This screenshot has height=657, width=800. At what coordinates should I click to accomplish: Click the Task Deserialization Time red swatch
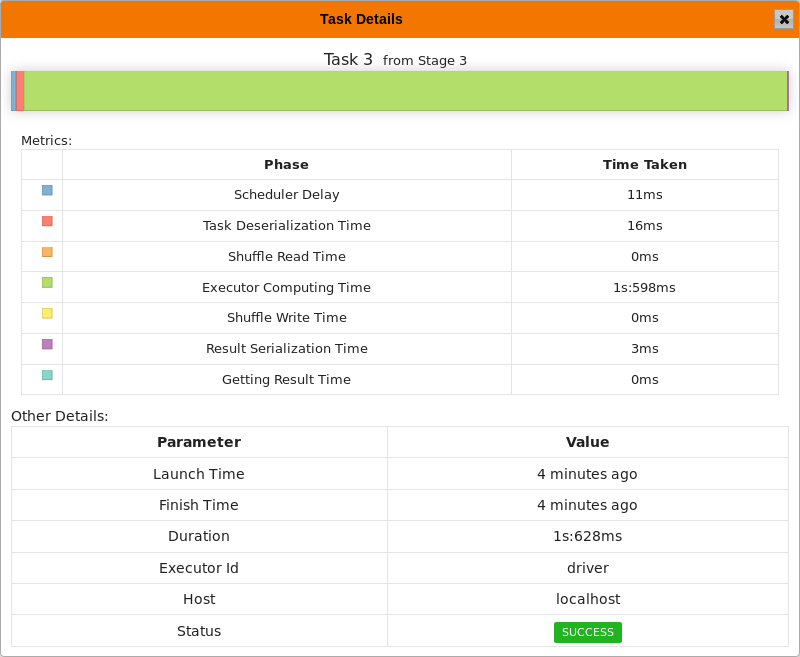(x=47, y=221)
